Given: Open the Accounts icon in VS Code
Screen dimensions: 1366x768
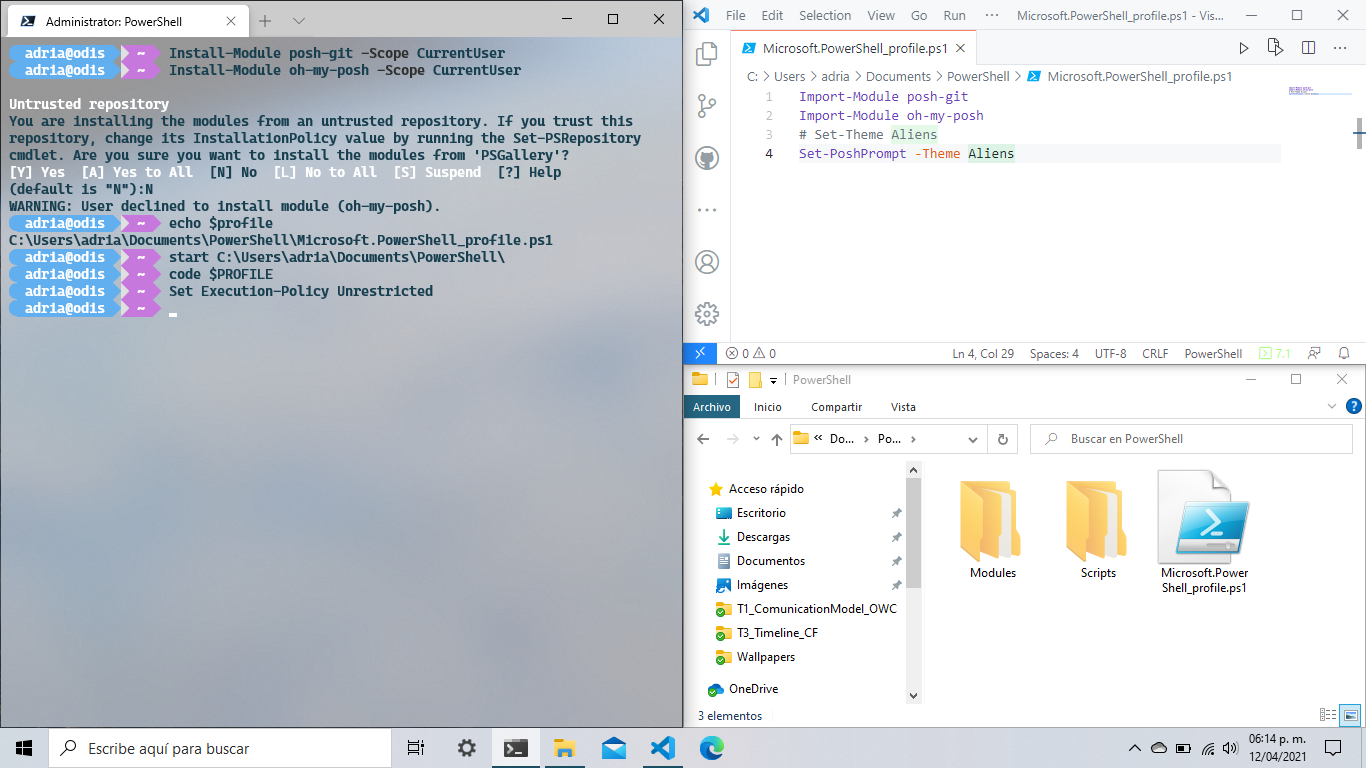Looking at the screenshot, I should [707, 262].
